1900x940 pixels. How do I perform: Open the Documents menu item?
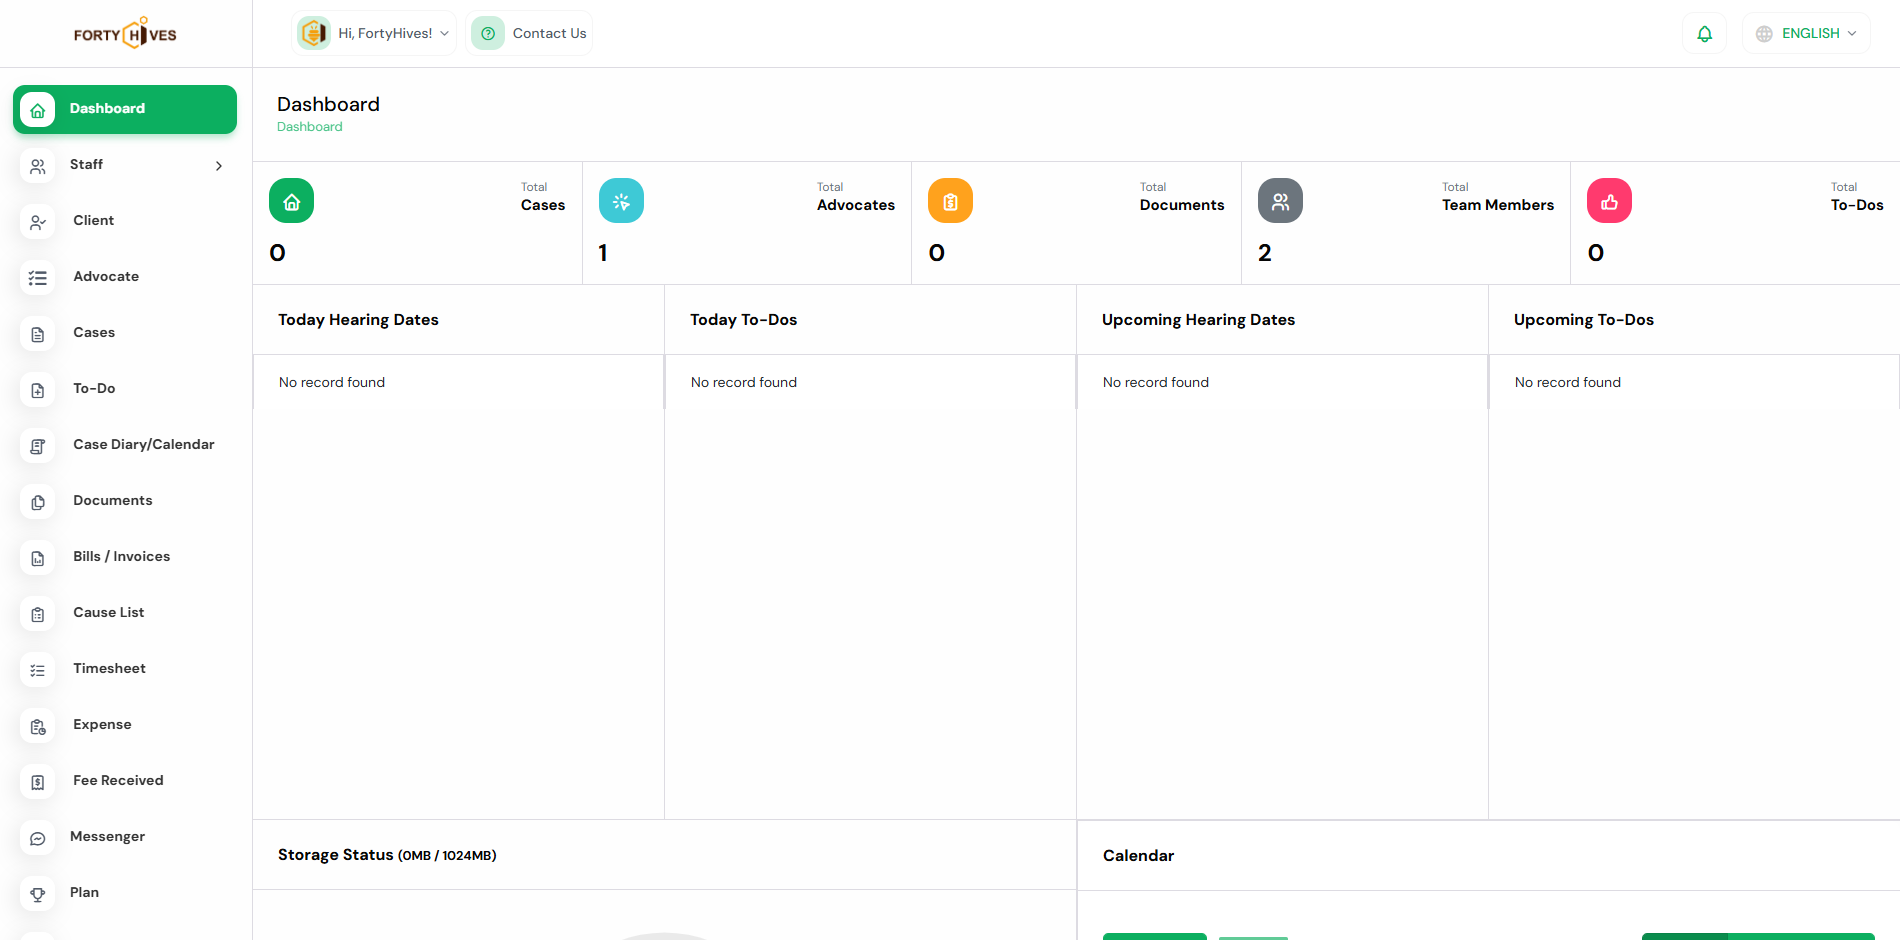tap(125, 501)
